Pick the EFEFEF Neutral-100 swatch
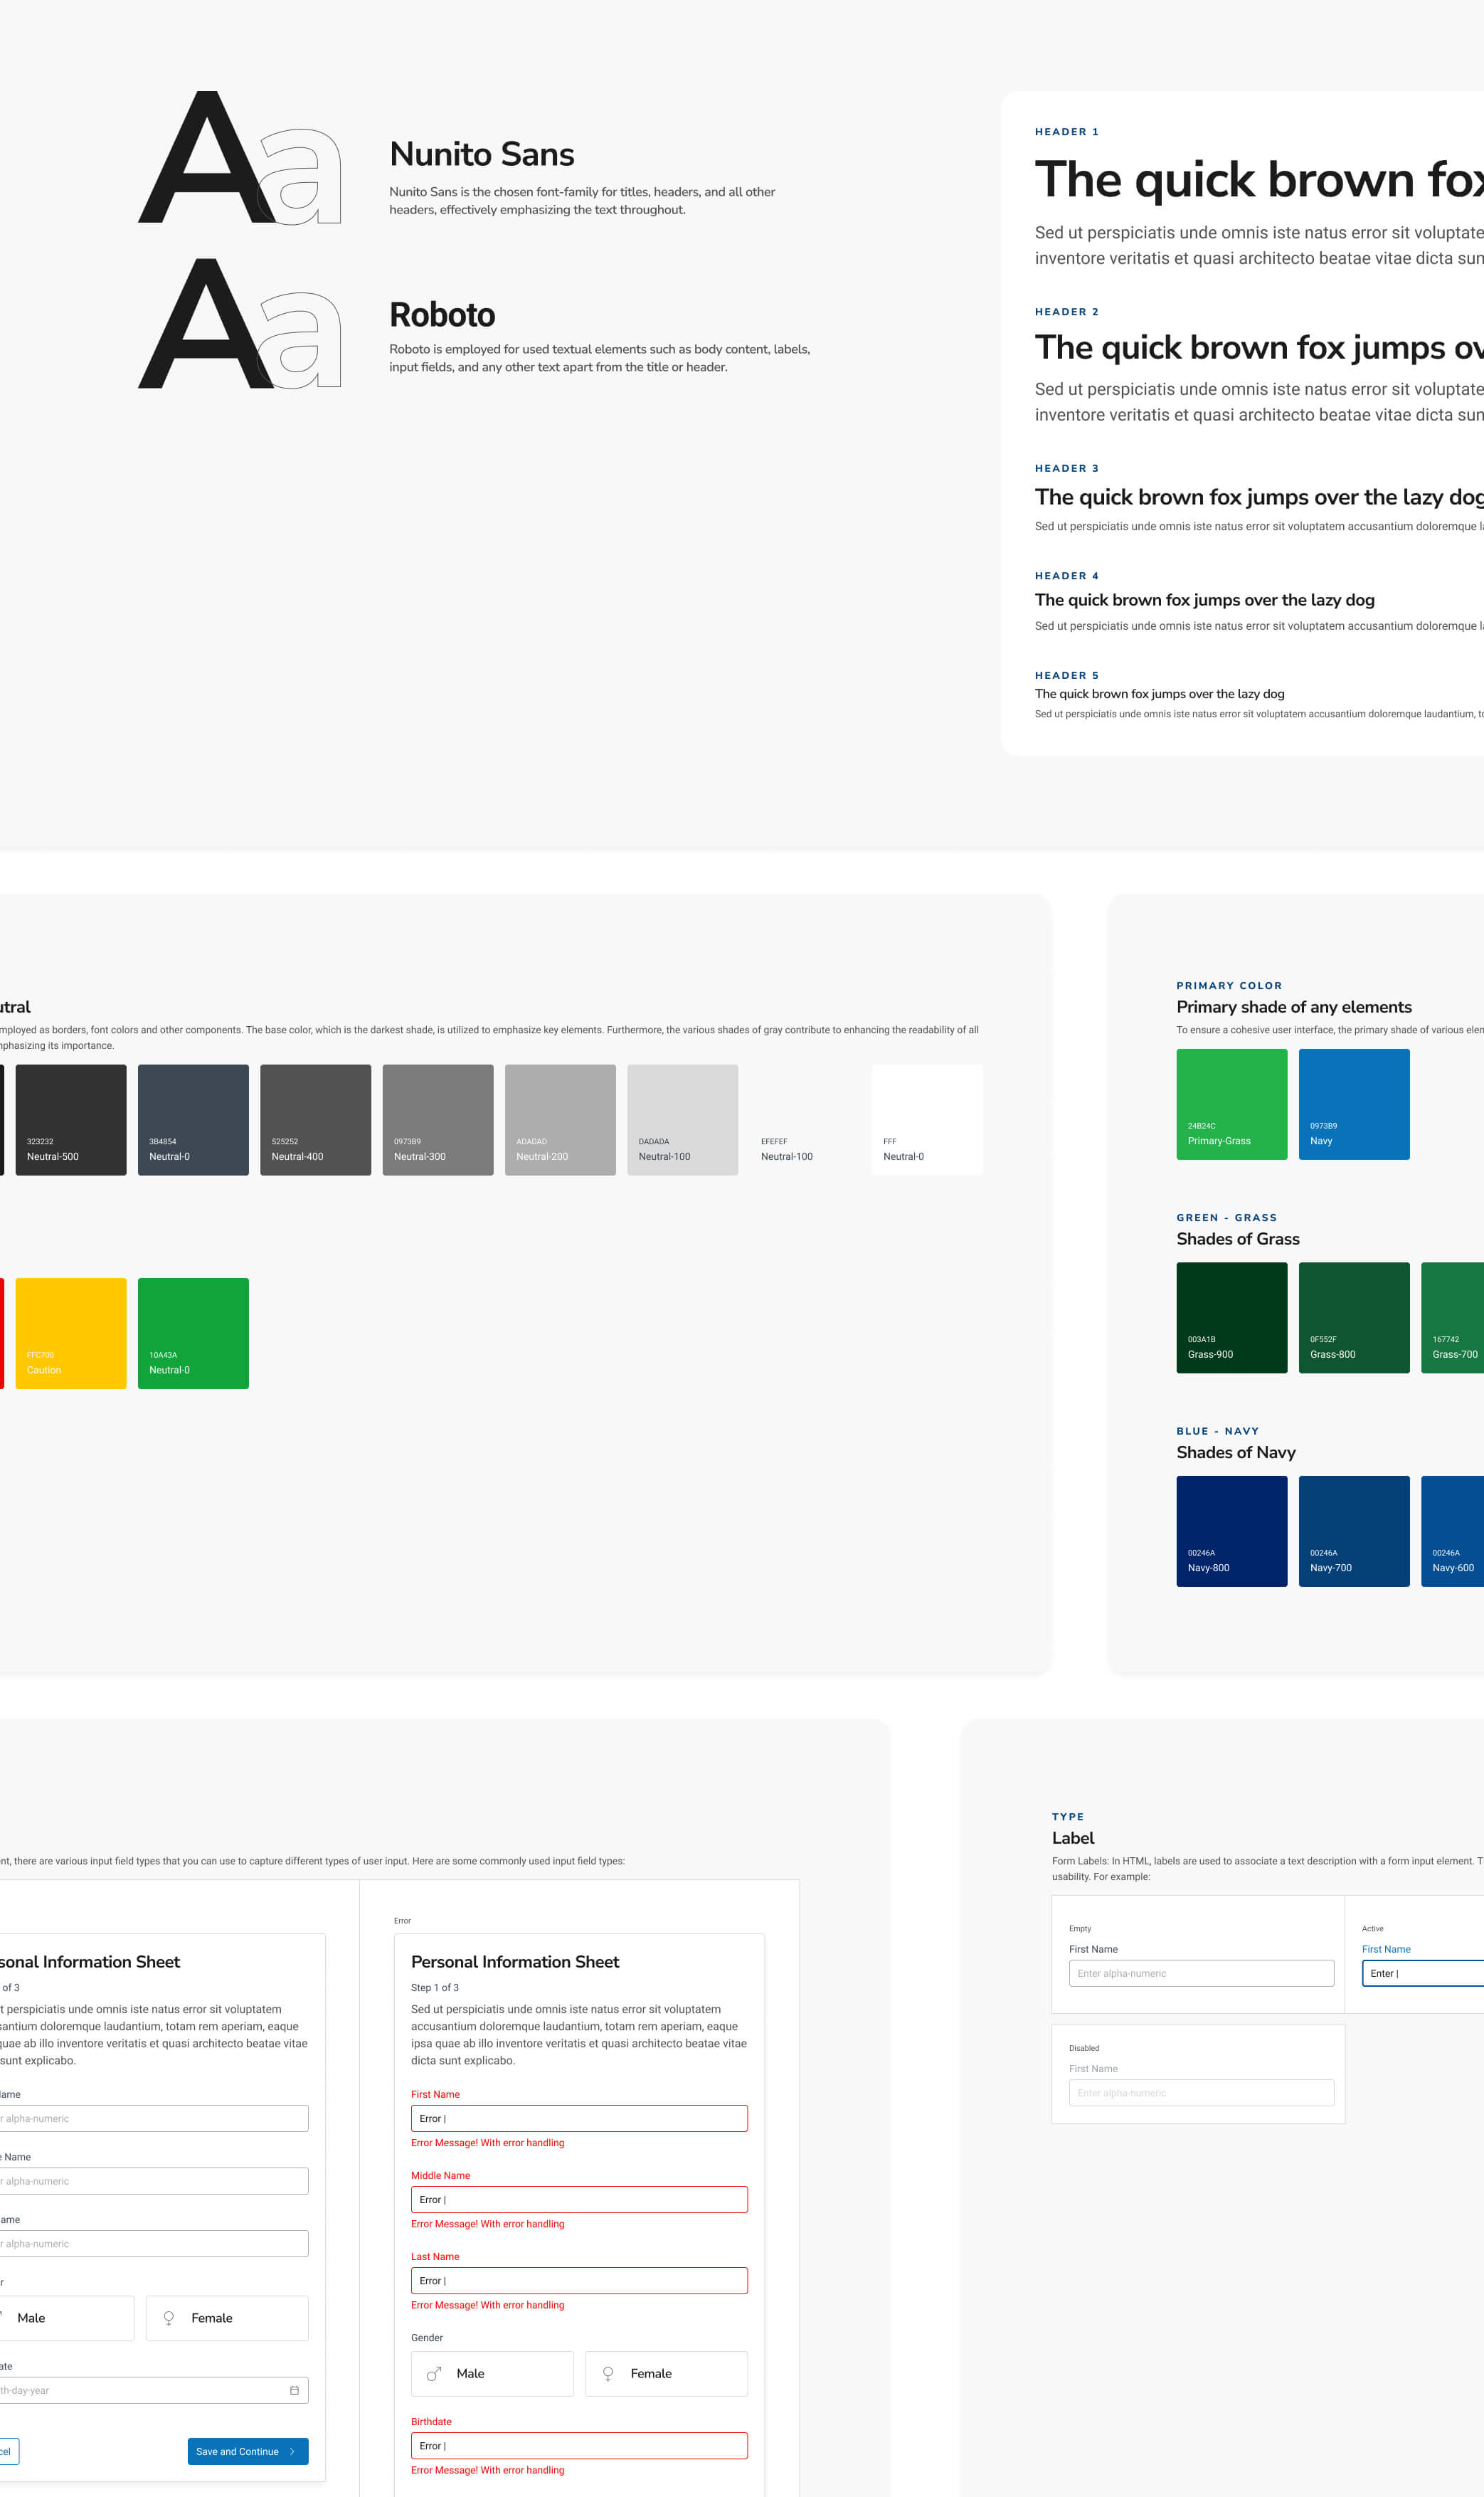The height and width of the screenshot is (2497, 1484). click(x=805, y=1119)
